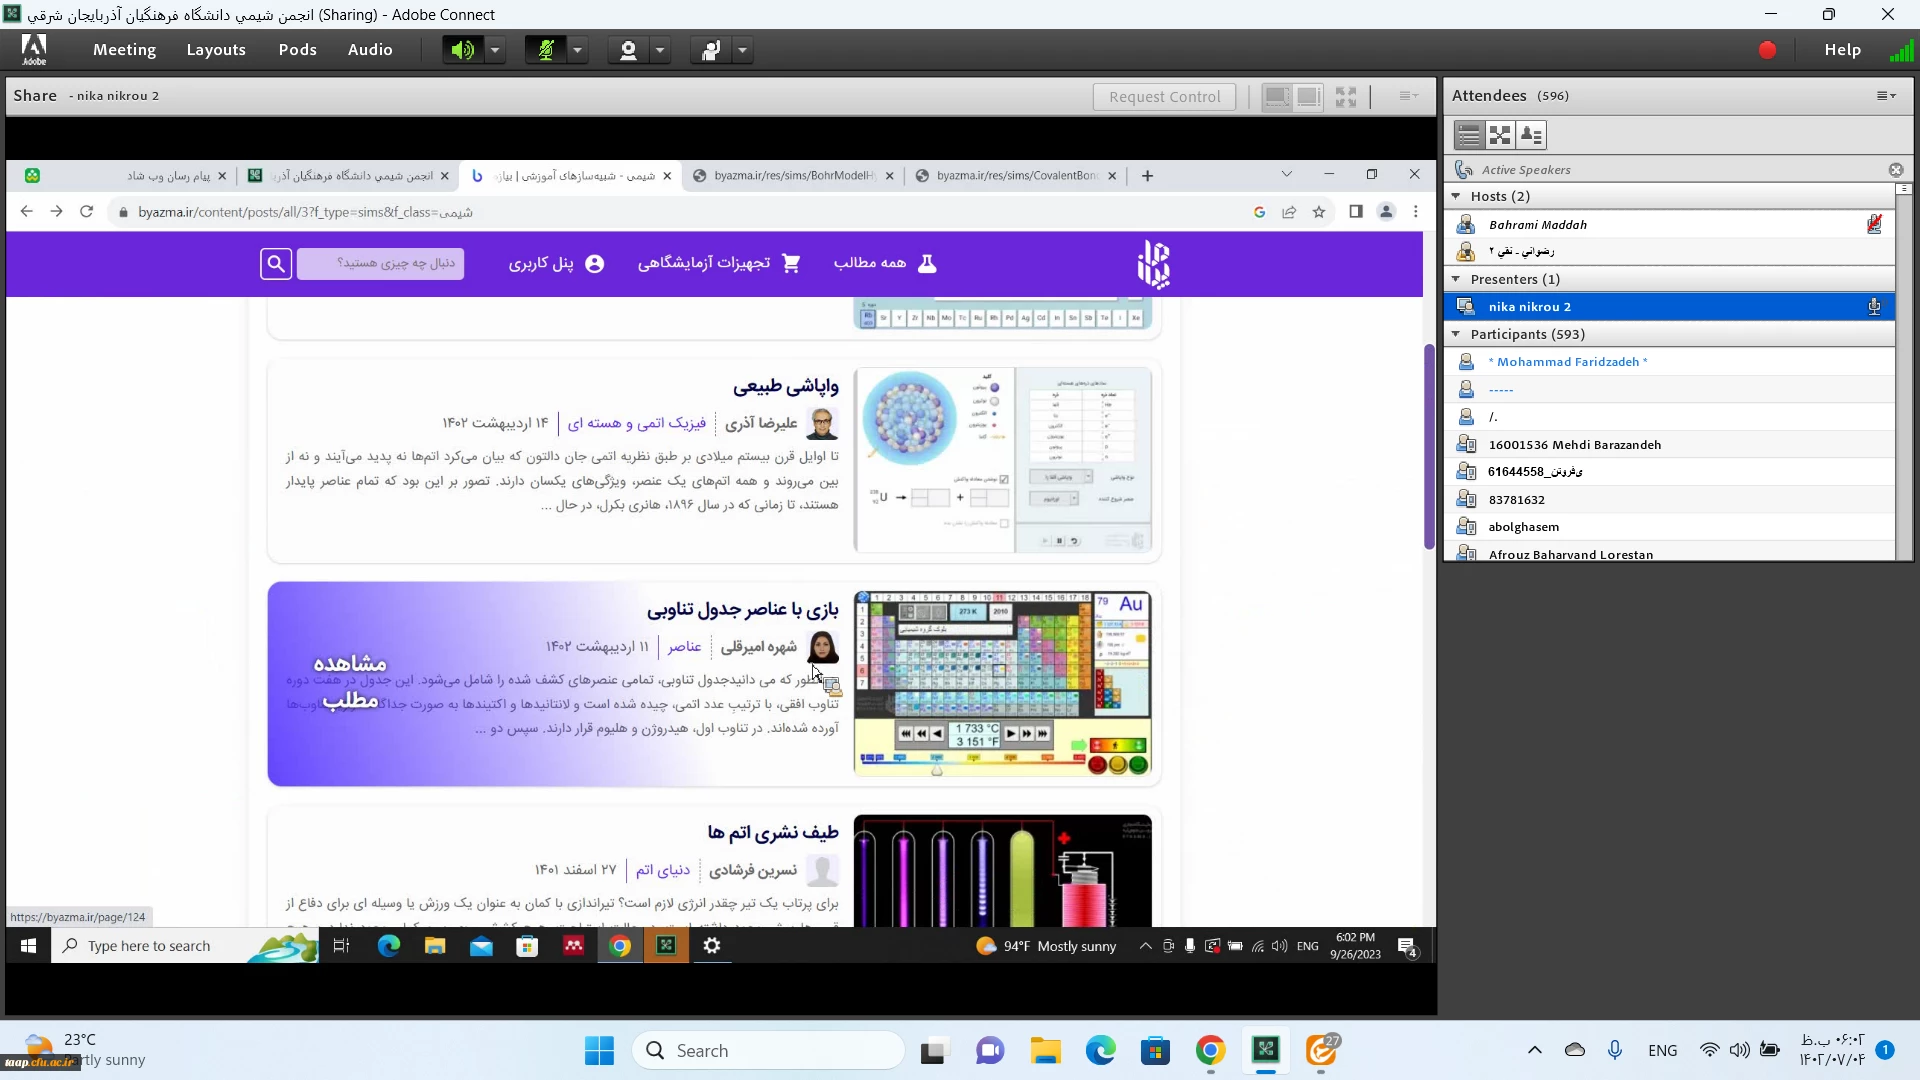Toggle the green microphone icon
Viewport: 1920px width, 1080px height.
545,50
